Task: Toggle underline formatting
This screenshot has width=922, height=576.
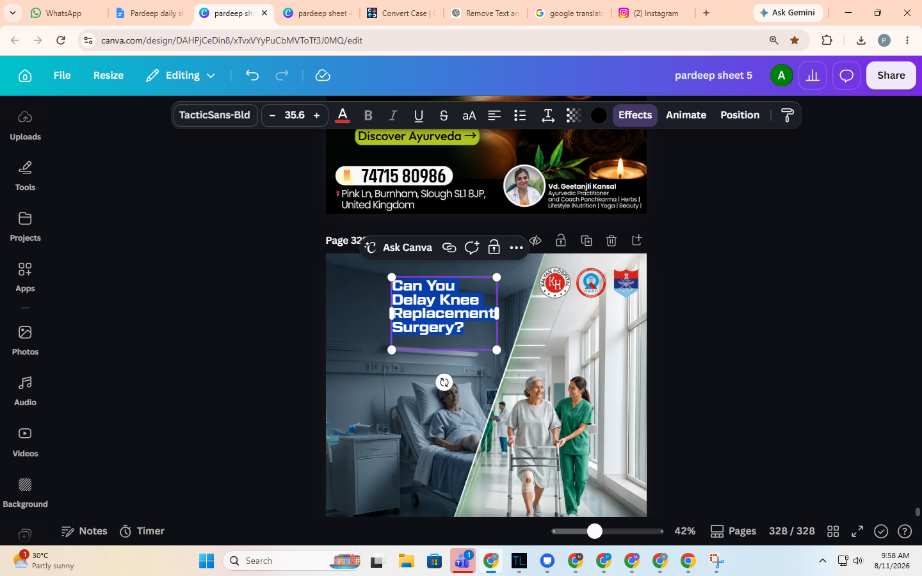Action: 418,115
